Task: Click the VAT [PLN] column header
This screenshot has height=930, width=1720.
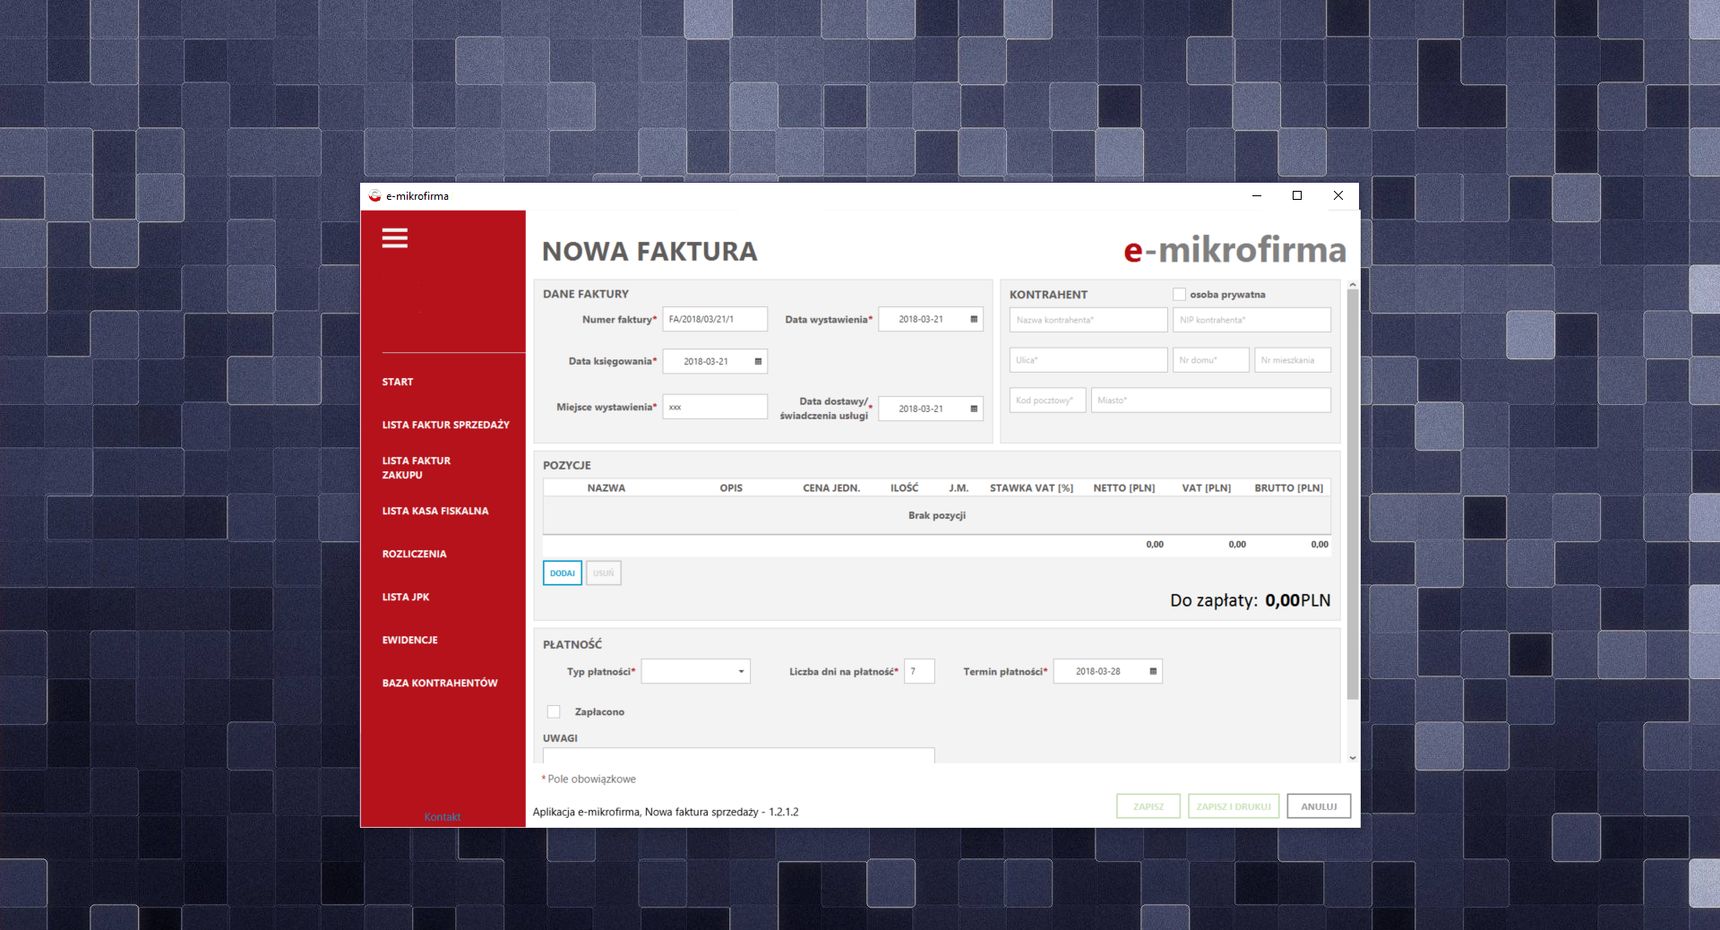Action: point(1206,488)
